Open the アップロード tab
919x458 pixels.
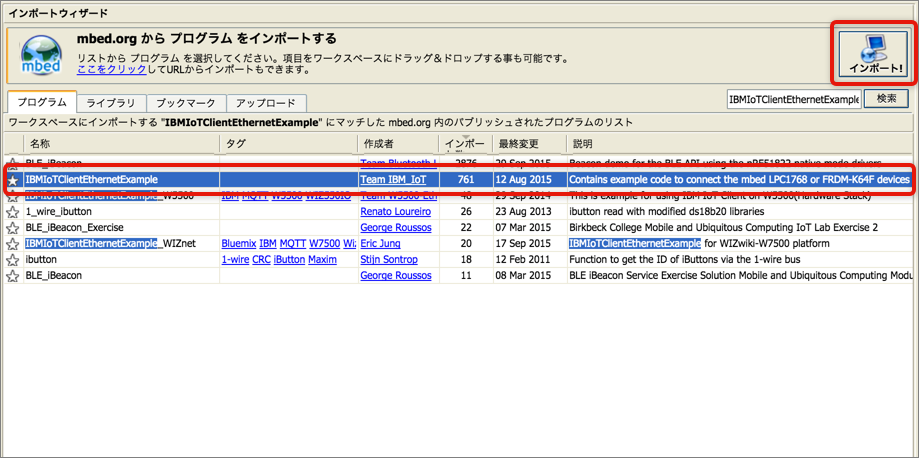[266, 103]
